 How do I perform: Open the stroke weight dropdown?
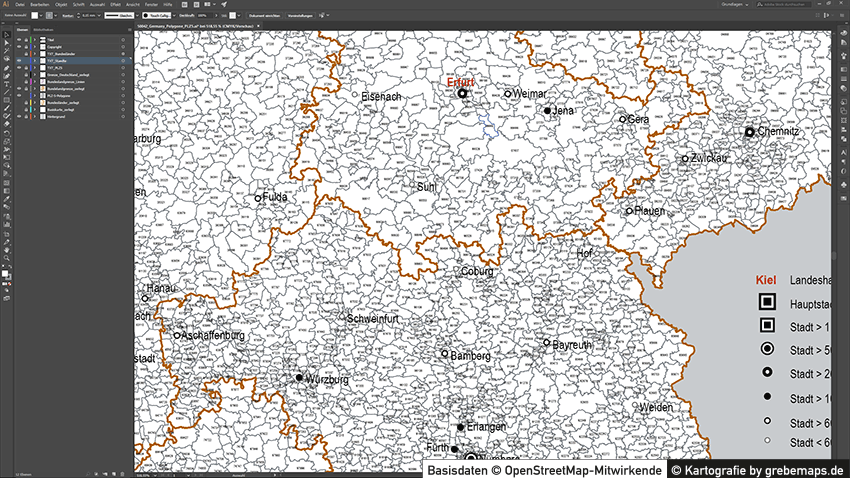click(x=99, y=15)
